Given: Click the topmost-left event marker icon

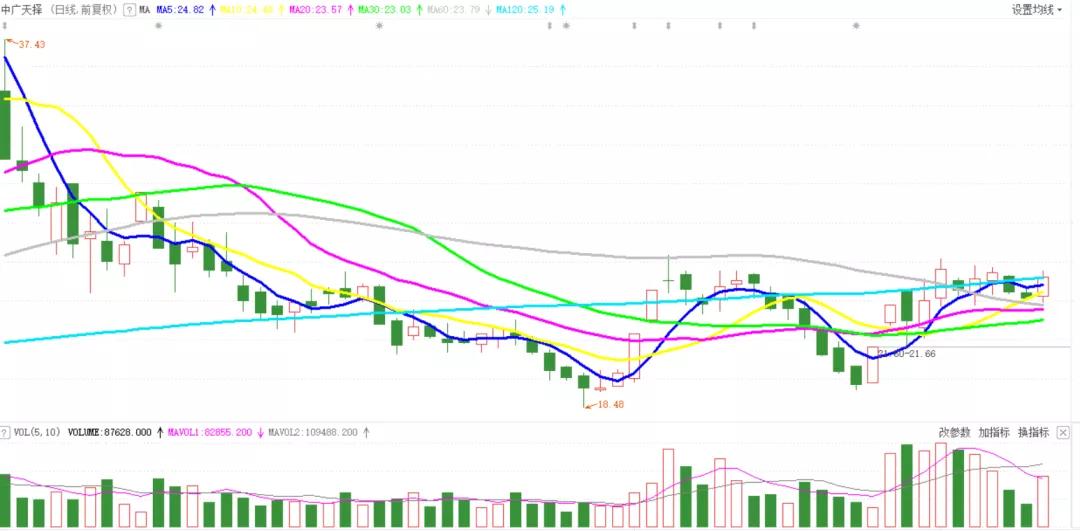Looking at the screenshot, I should pyautogui.click(x=5, y=26).
